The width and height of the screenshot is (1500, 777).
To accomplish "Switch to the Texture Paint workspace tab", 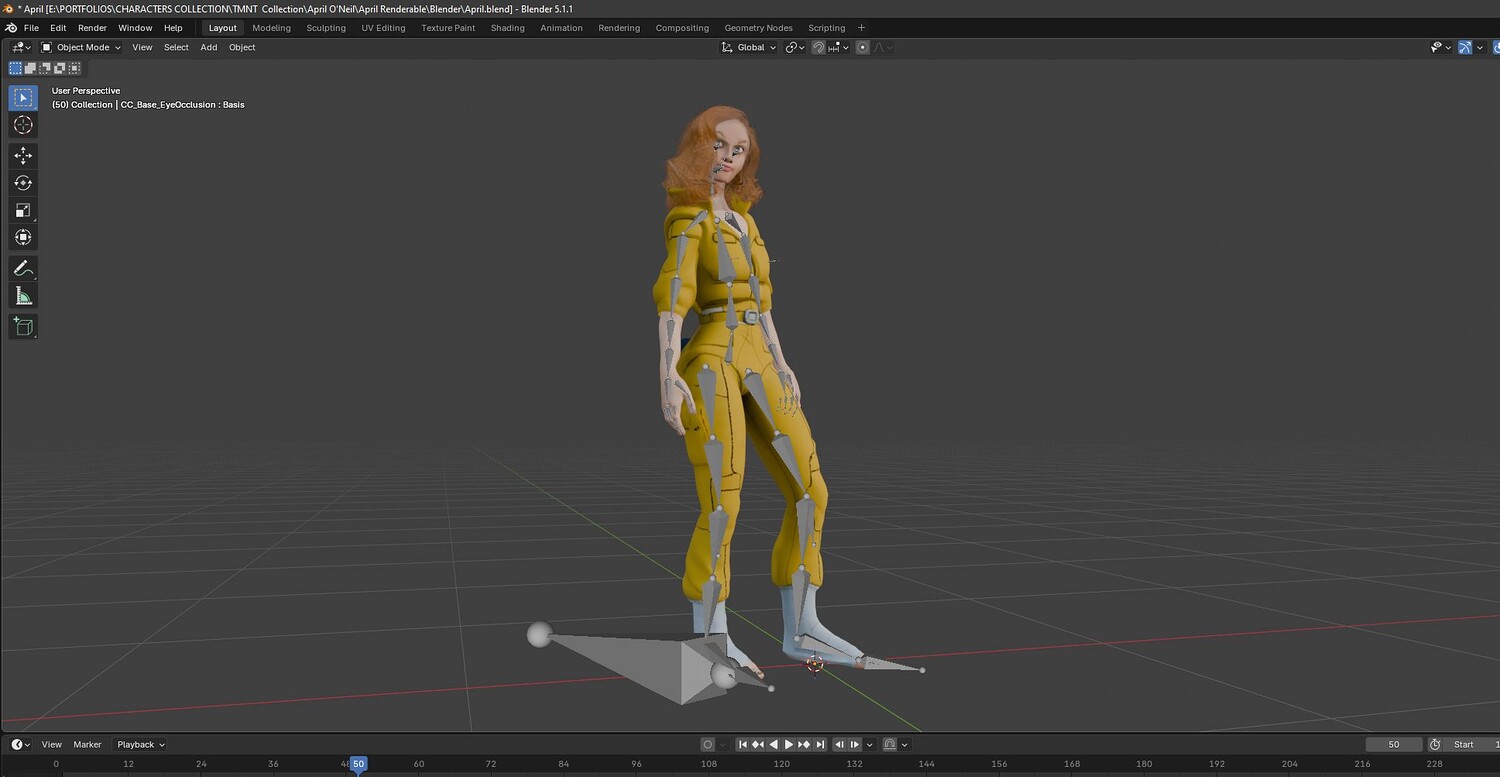I will pyautogui.click(x=448, y=28).
